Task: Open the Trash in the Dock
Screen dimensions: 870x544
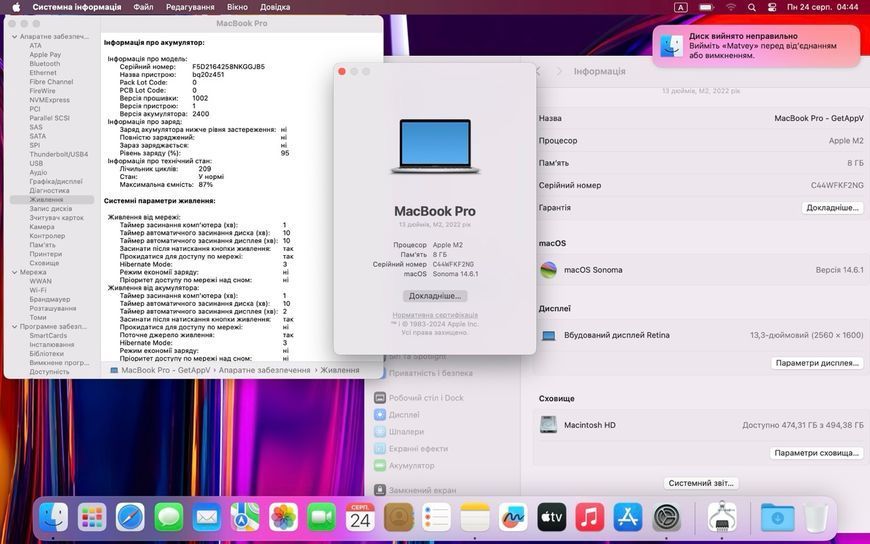Action: tap(816, 517)
